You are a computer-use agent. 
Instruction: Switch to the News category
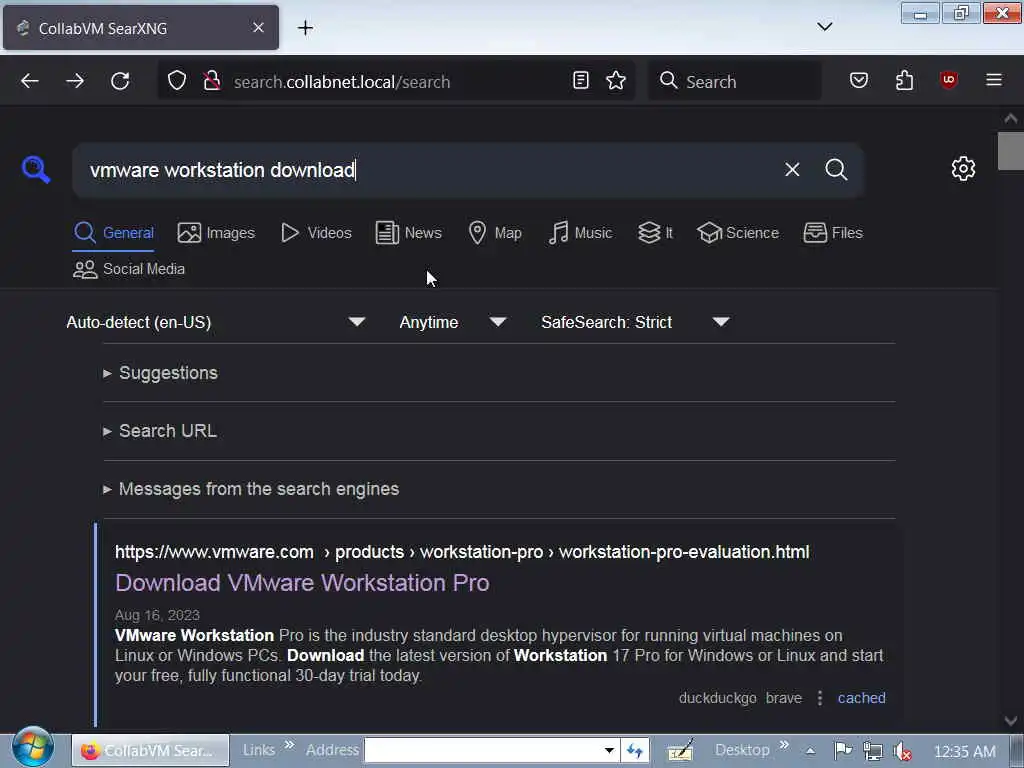point(409,232)
